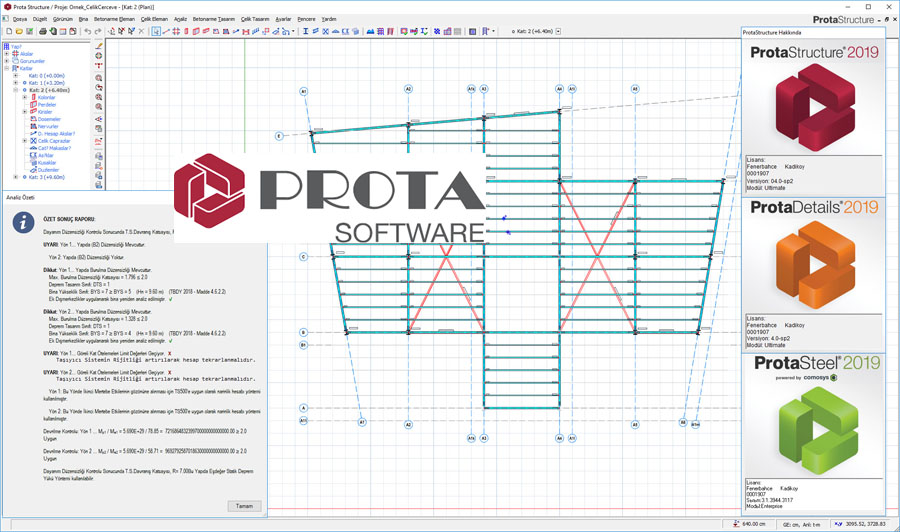Click the New file icon in the toolbar
Screen dimensions: 900x532
pos(9,32)
